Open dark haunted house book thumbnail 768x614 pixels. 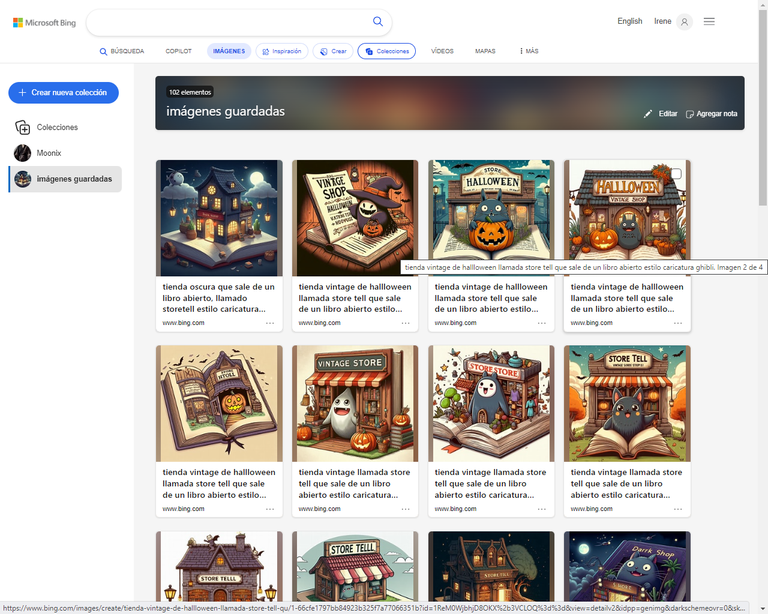[219, 218]
